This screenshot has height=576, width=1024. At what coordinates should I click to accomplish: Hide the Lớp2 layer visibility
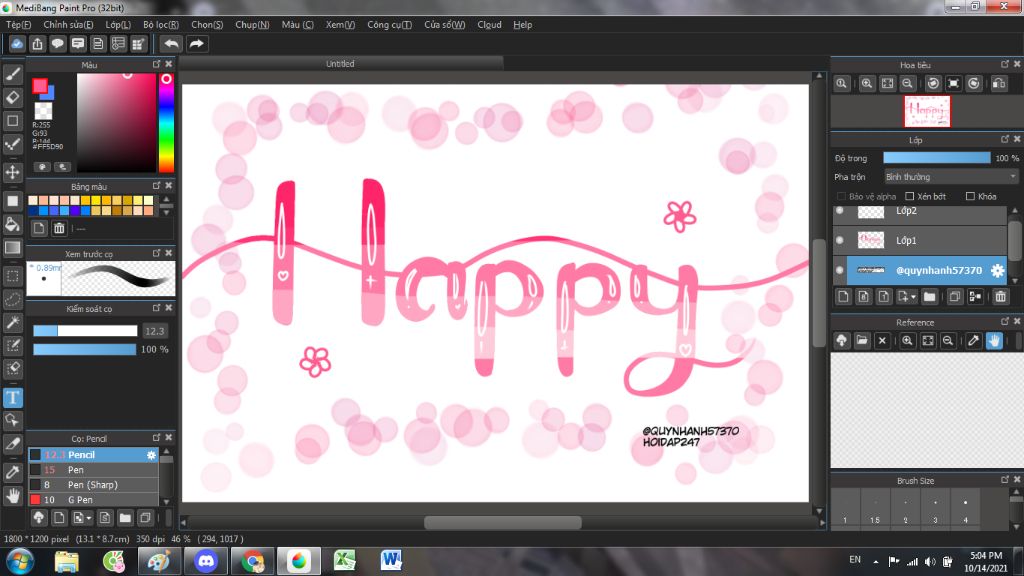tap(840, 211)
